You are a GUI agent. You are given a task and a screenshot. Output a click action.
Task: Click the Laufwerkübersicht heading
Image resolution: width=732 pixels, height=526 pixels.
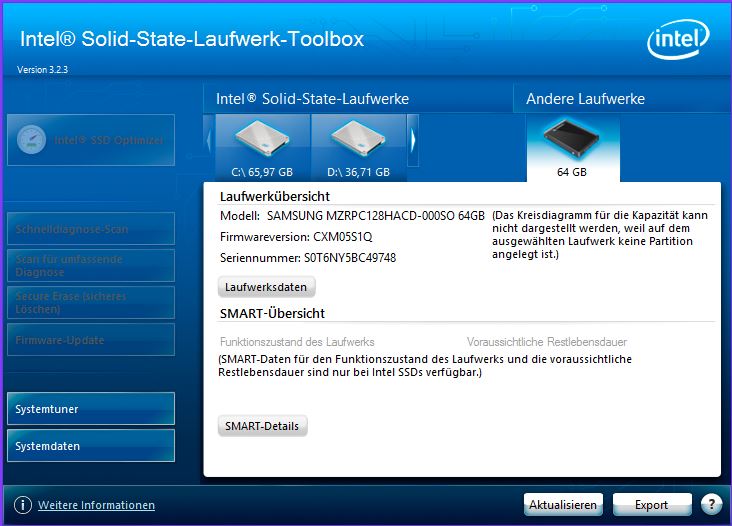click(274, 196)
